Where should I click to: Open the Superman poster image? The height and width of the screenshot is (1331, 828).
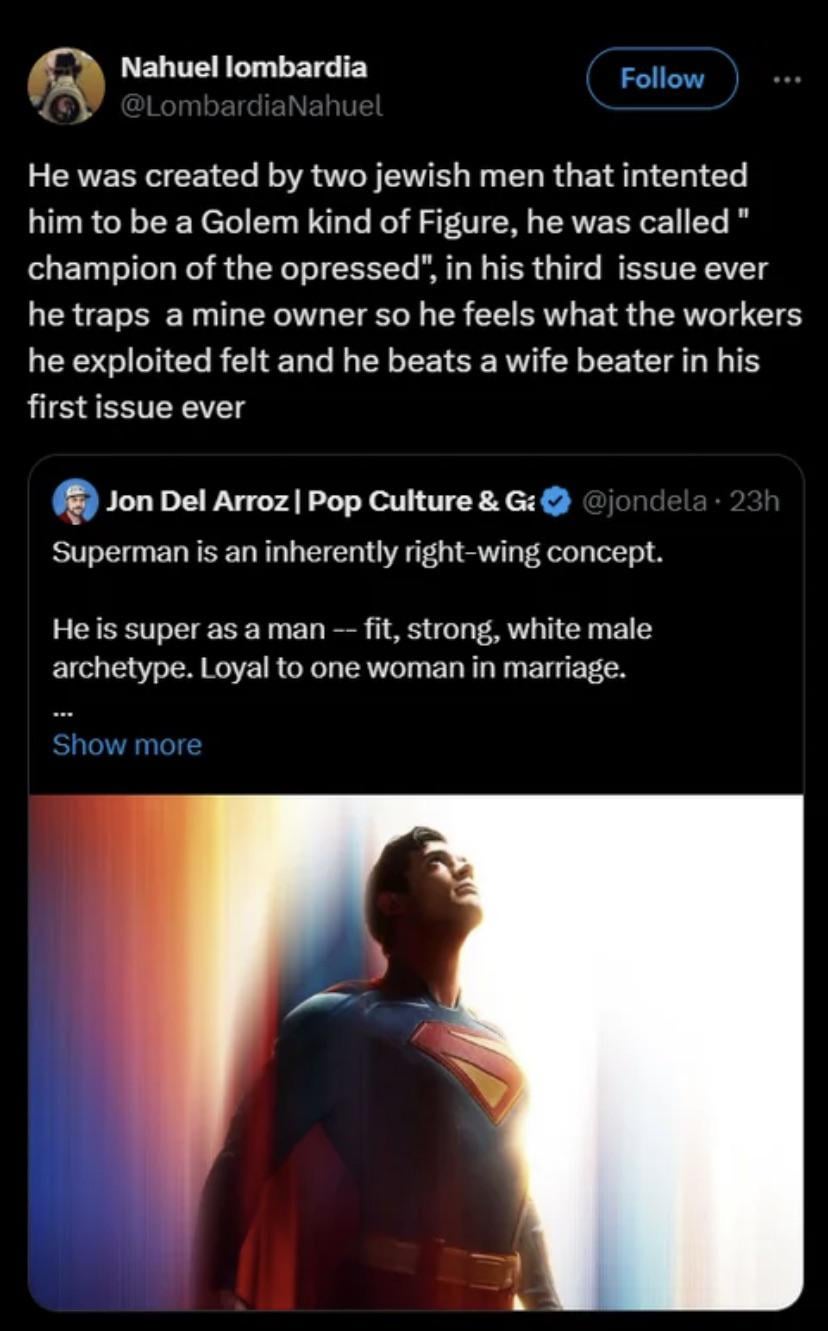pyautogui.click(x=416, y=1050)
